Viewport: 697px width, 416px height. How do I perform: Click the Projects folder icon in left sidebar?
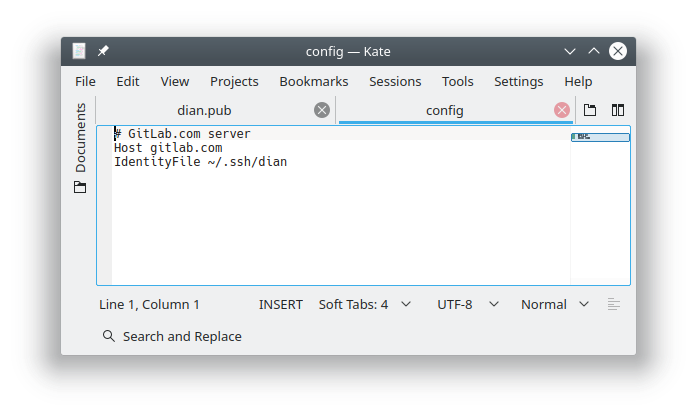[x=80, y=187]
